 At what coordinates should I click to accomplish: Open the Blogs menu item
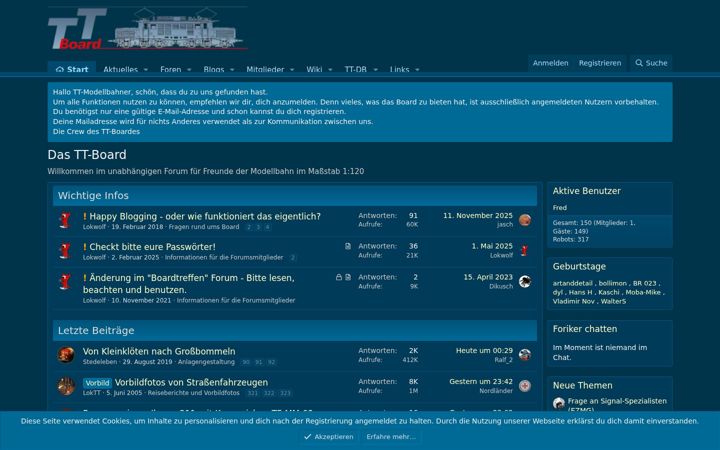pyautogui.click(x=214, y=69)
